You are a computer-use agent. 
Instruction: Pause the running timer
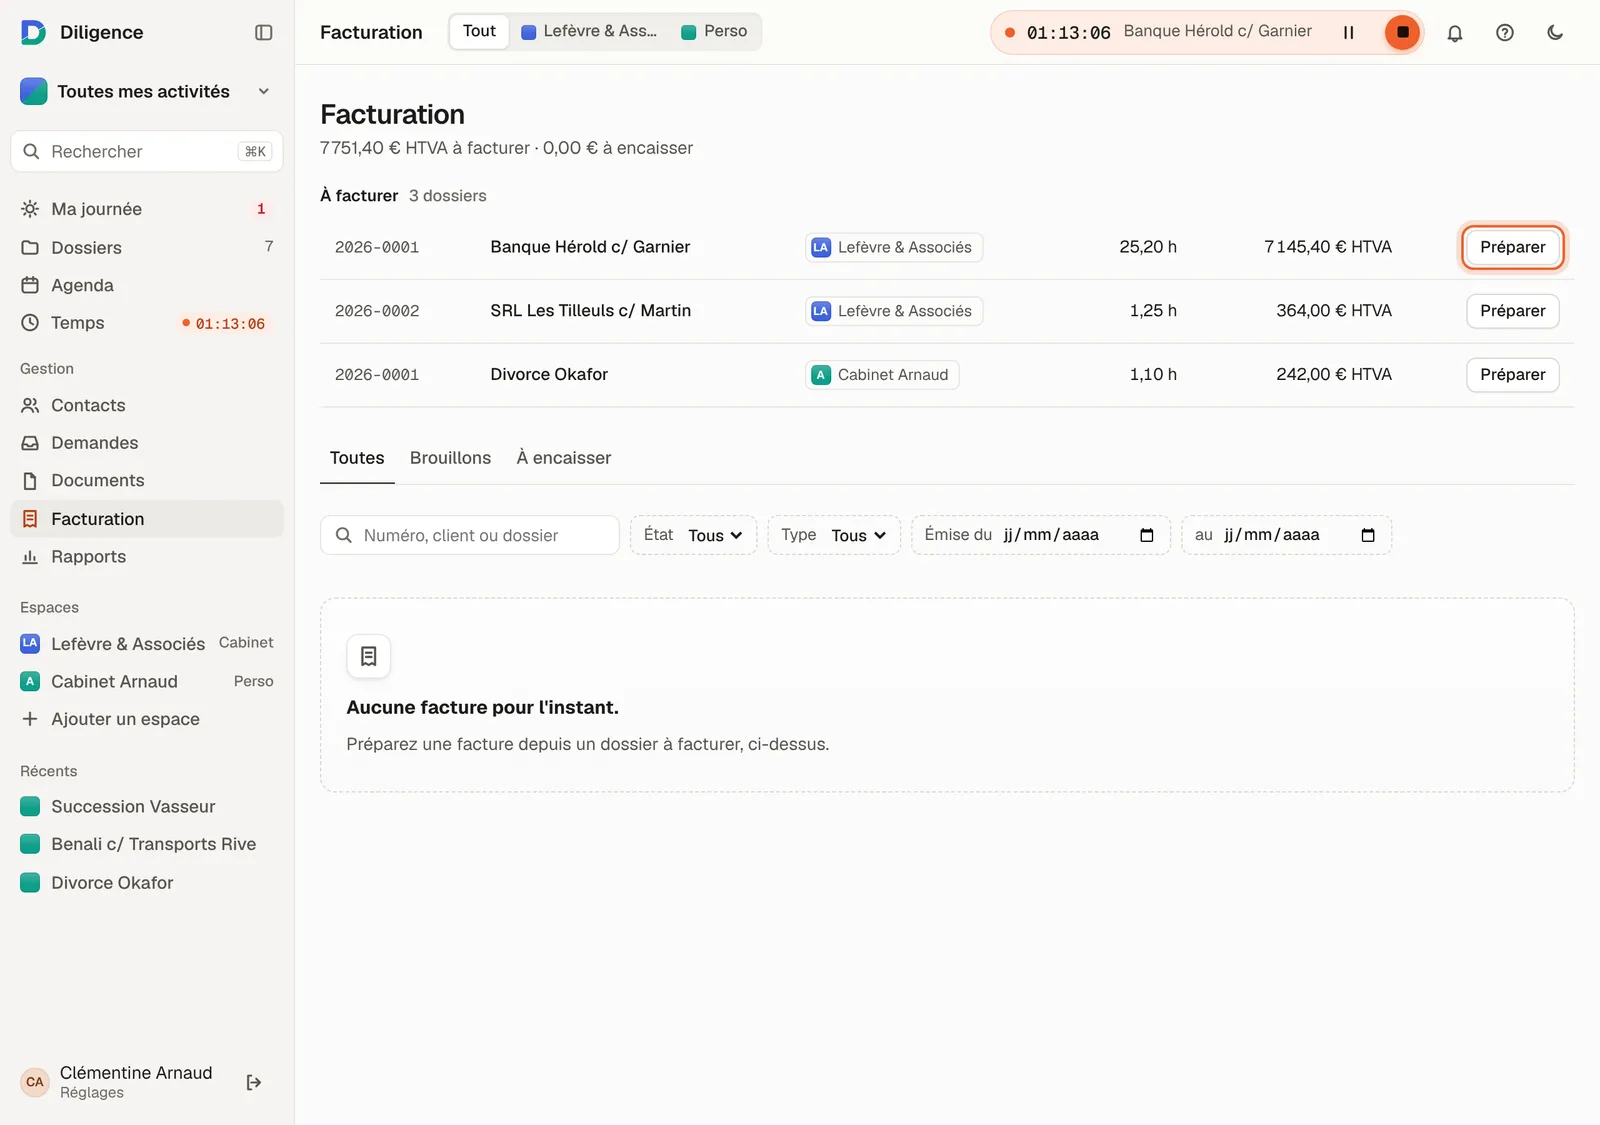[1348, 32]
